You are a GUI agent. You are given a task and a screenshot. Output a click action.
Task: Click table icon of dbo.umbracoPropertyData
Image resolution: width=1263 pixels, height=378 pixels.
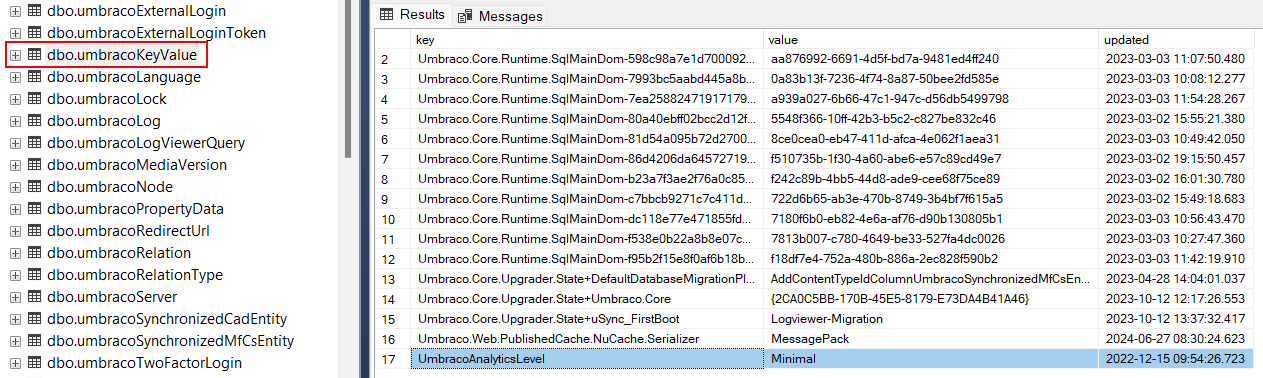coord(34,209)
